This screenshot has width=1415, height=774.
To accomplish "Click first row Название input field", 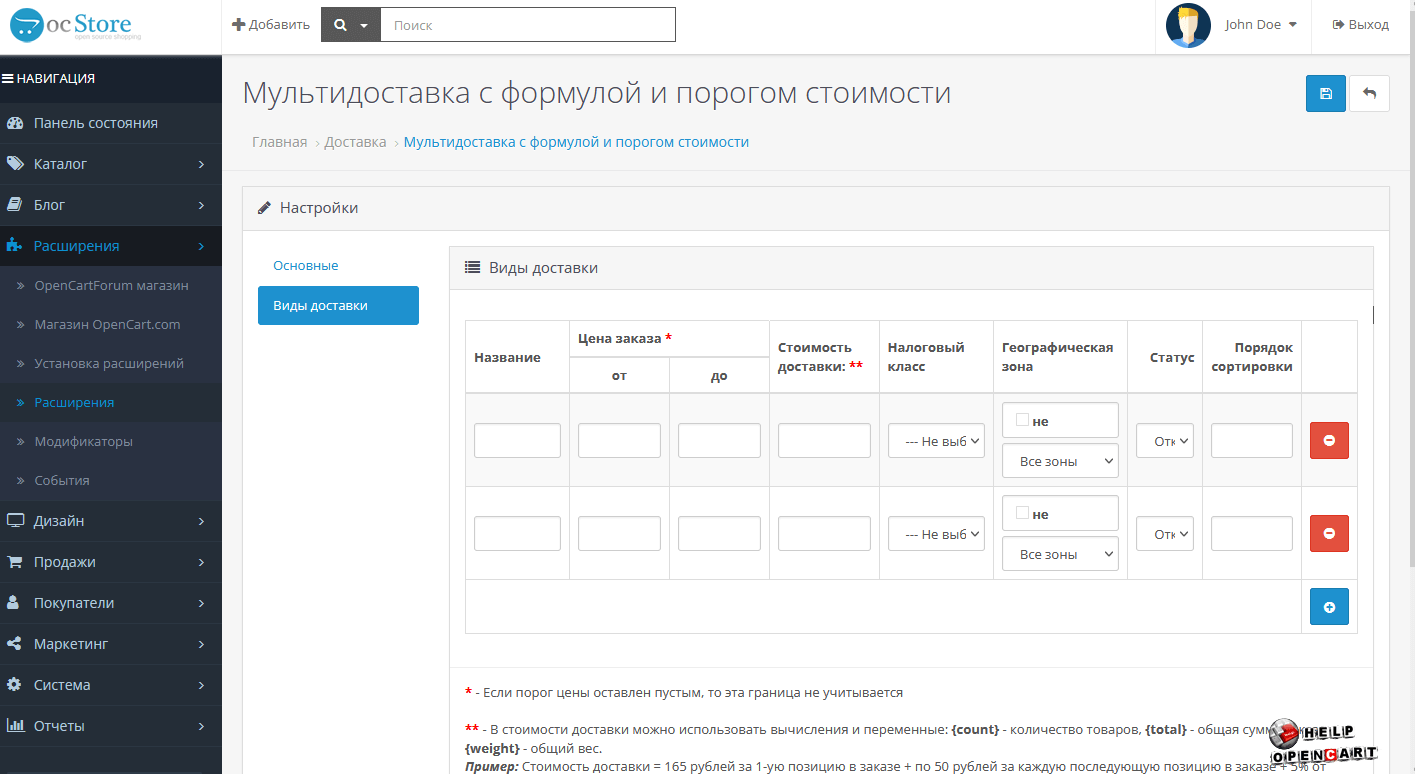I will [517, 441].
